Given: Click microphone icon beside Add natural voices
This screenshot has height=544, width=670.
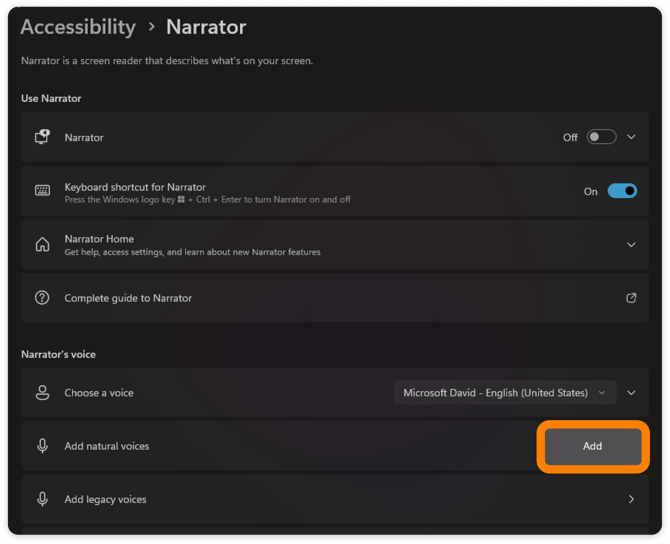Looking at the screenshot, I should click(42, 446).
